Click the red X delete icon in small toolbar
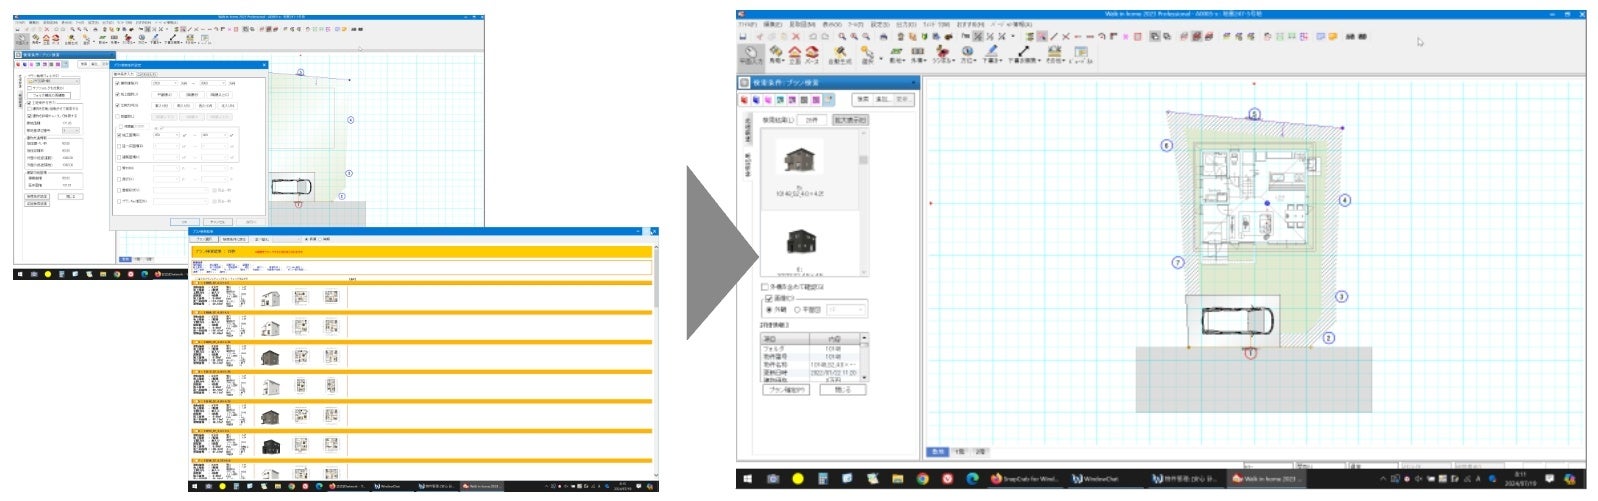This screenshot has height=501, width=1598. 796,36
